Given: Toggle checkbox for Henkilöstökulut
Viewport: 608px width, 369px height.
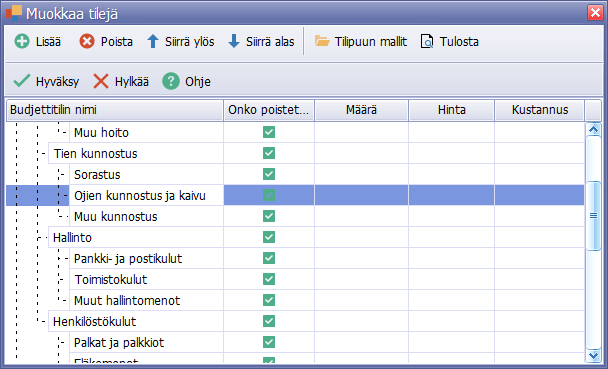Looking at the screenshot, I should [x=269, y=321].
